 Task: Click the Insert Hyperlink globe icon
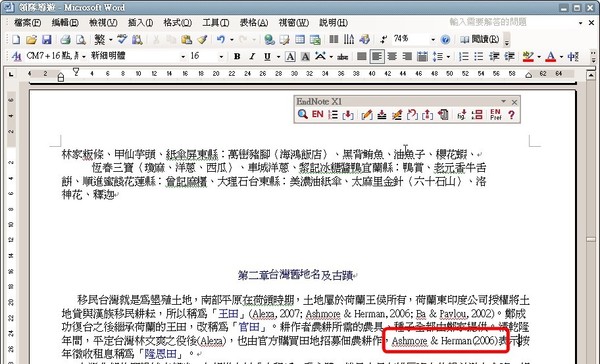tap(269, 39)
